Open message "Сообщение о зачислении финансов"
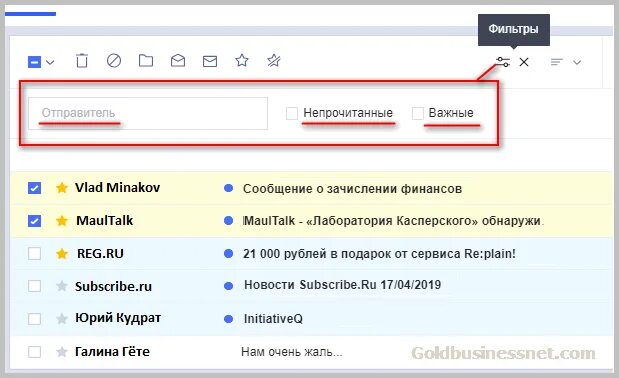This screenshot has width=619, height=378. 352,189
